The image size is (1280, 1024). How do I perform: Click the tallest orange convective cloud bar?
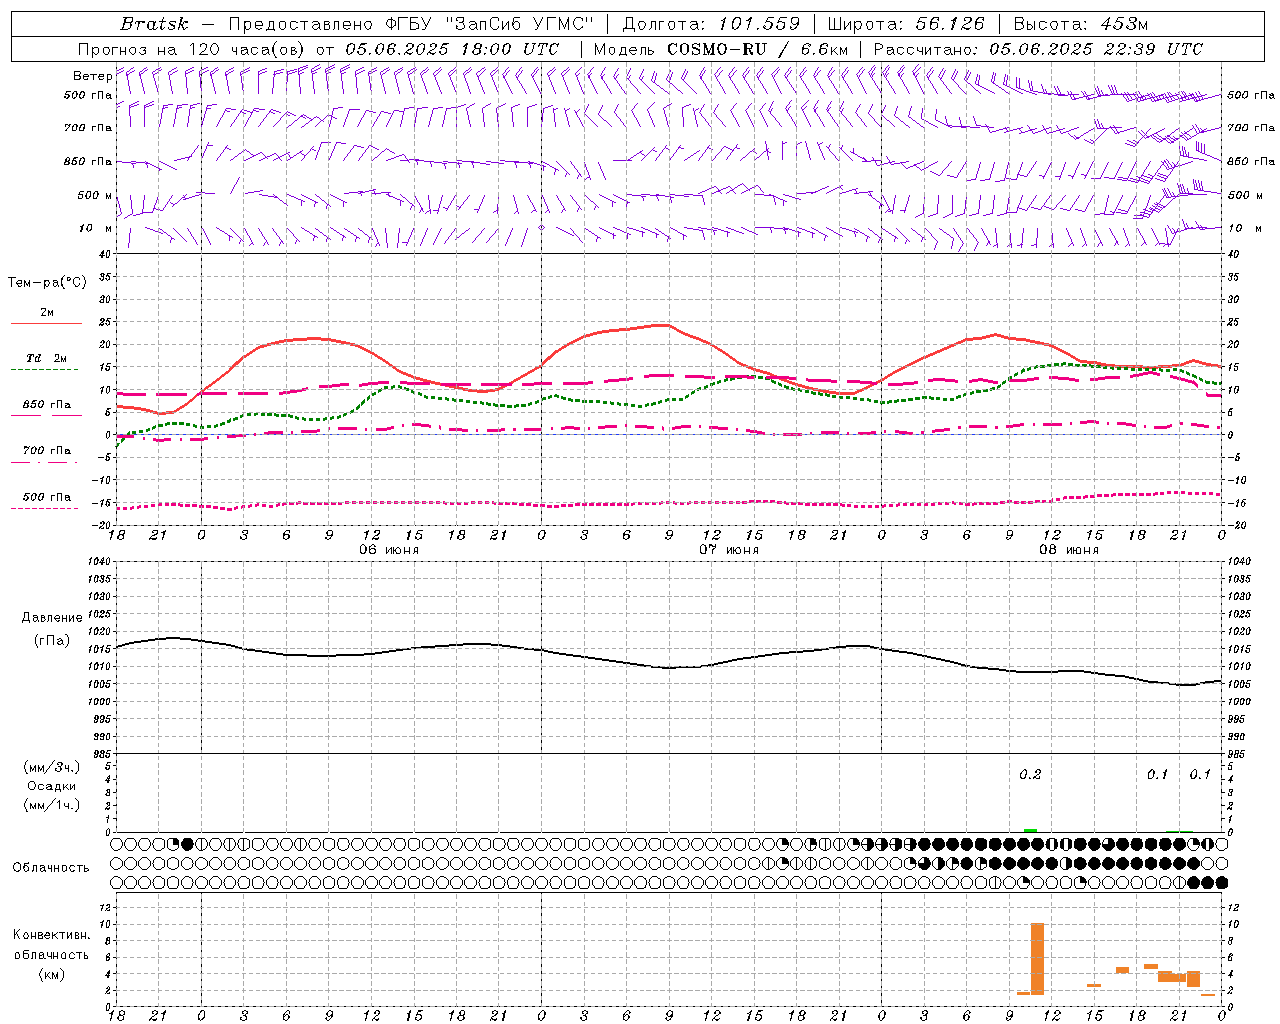(1037, 958)
